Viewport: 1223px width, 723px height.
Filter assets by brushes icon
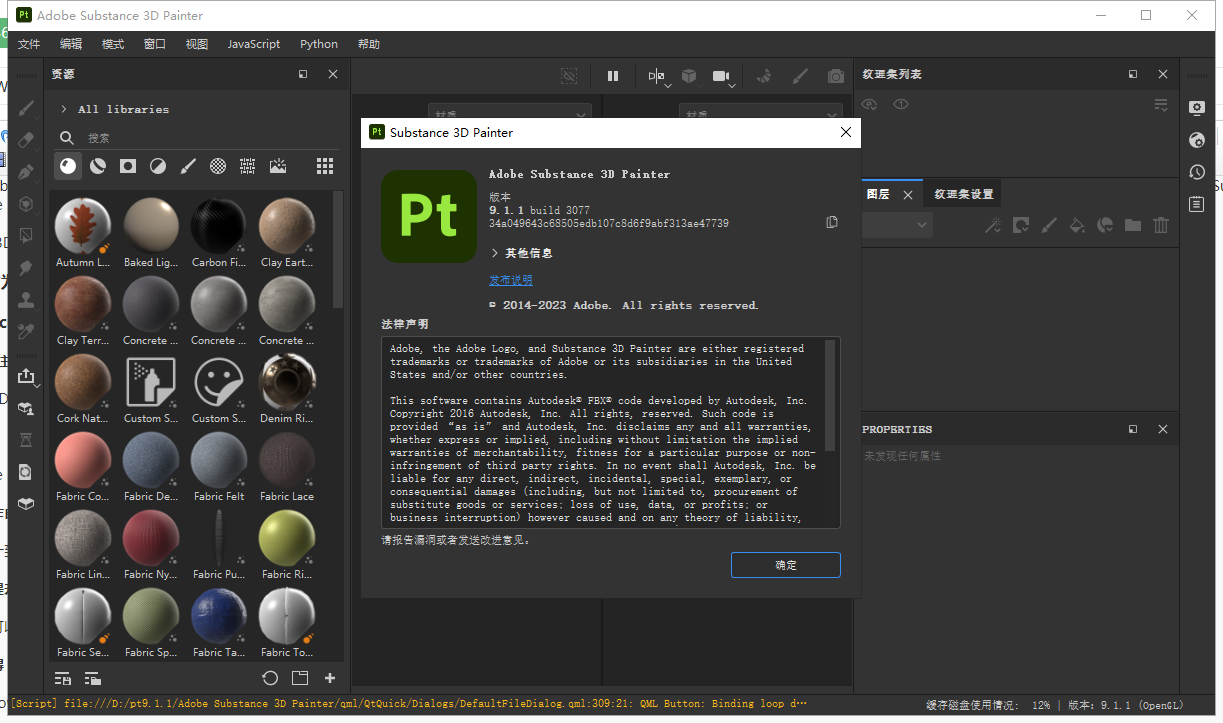(x=188, y=166)
